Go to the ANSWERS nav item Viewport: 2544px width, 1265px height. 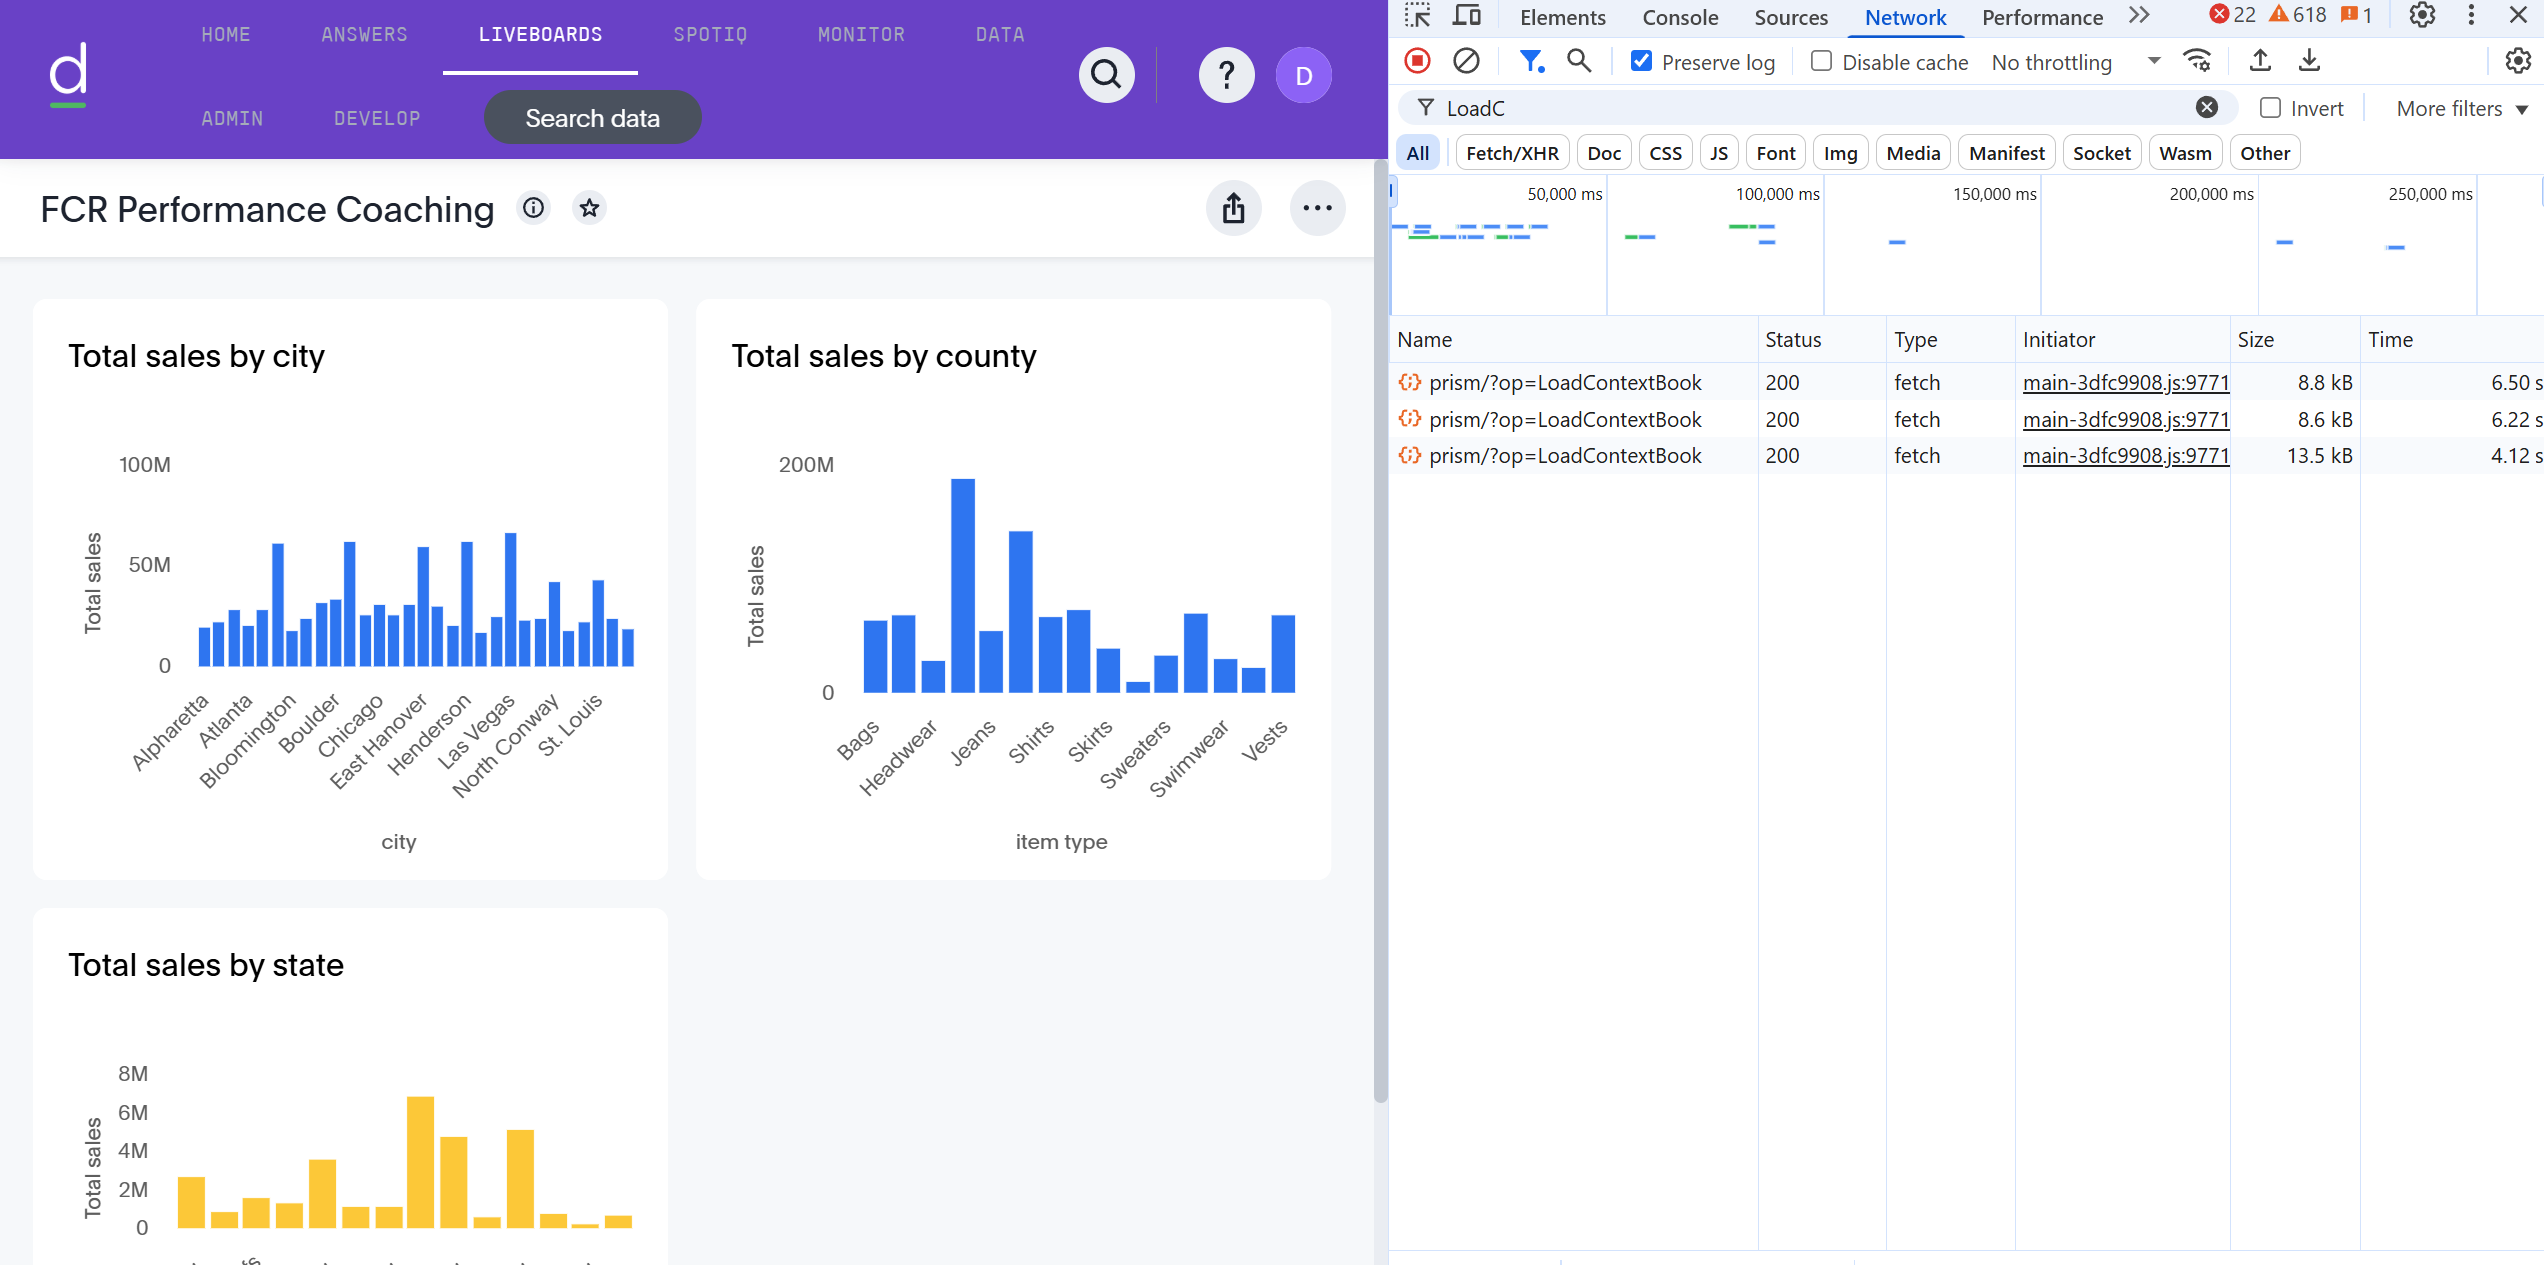[x=364, y=34]
